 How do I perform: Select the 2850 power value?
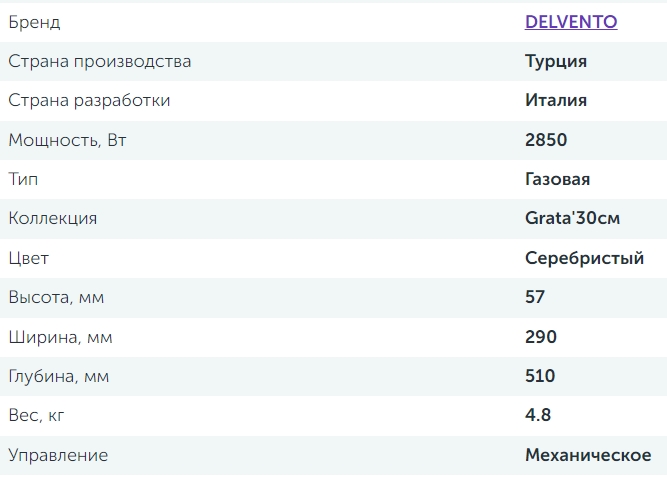pos(544,140)
